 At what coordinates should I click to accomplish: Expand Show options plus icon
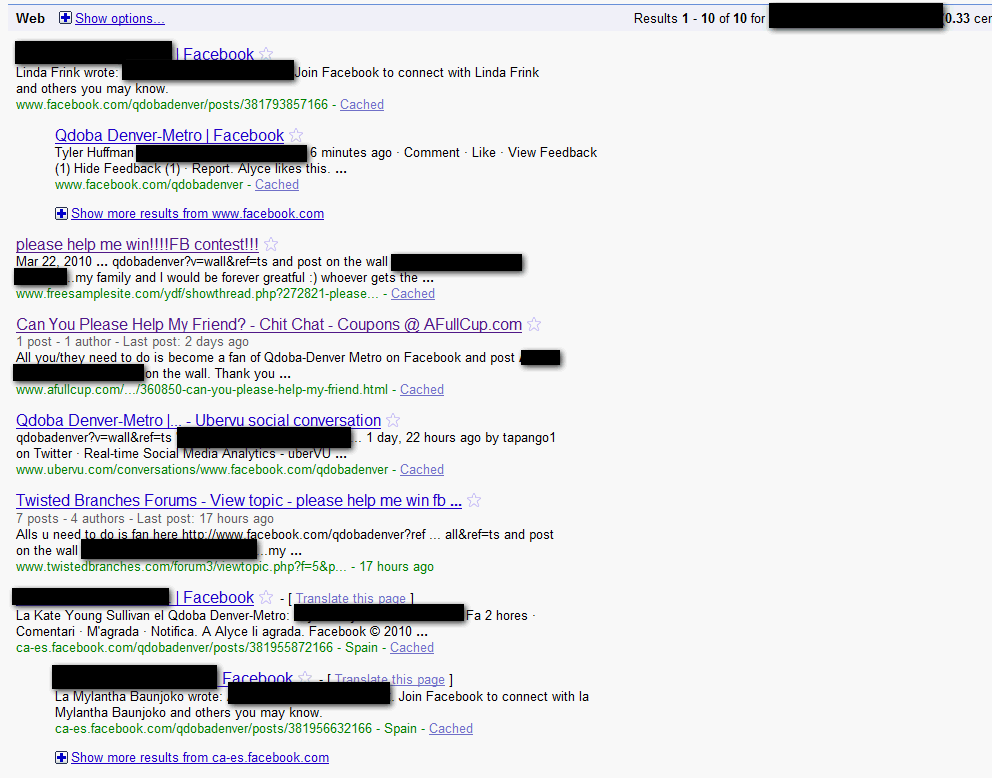point(65,18)
